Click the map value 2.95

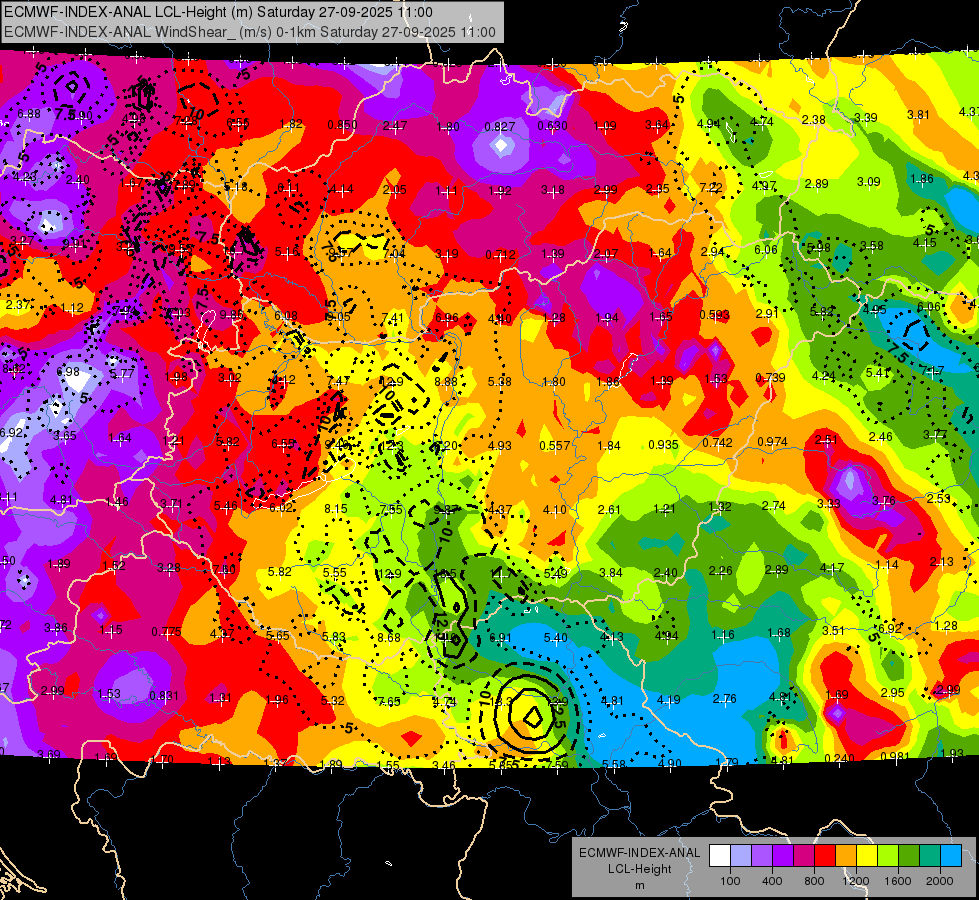(x=893, y=692)
